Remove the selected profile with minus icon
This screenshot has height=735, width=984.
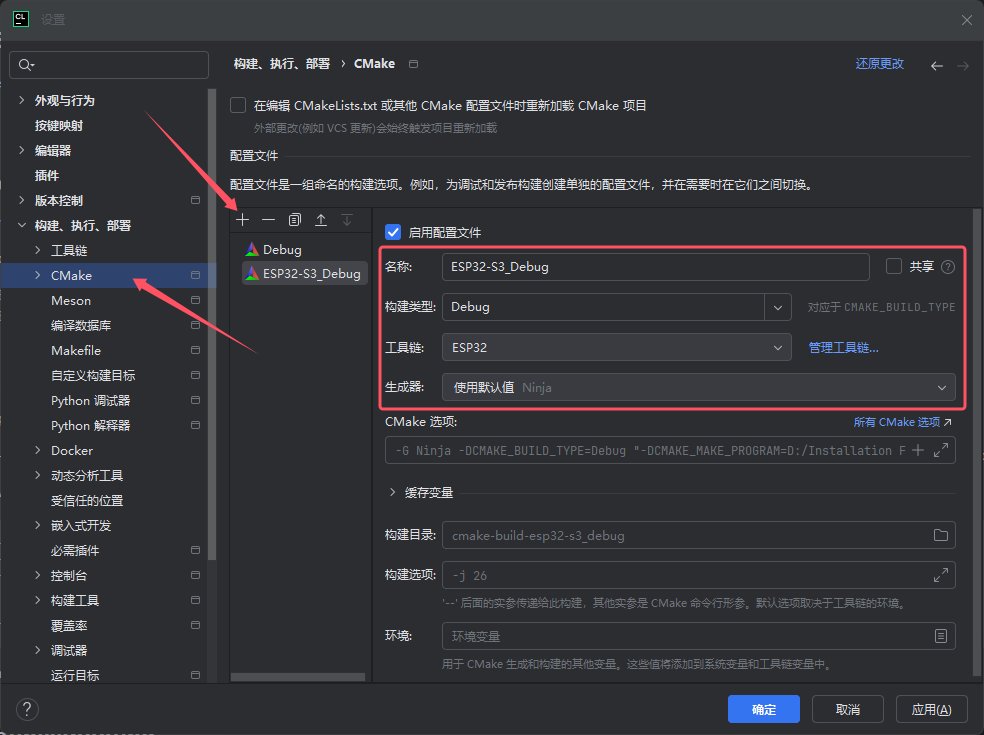(269, 220)
